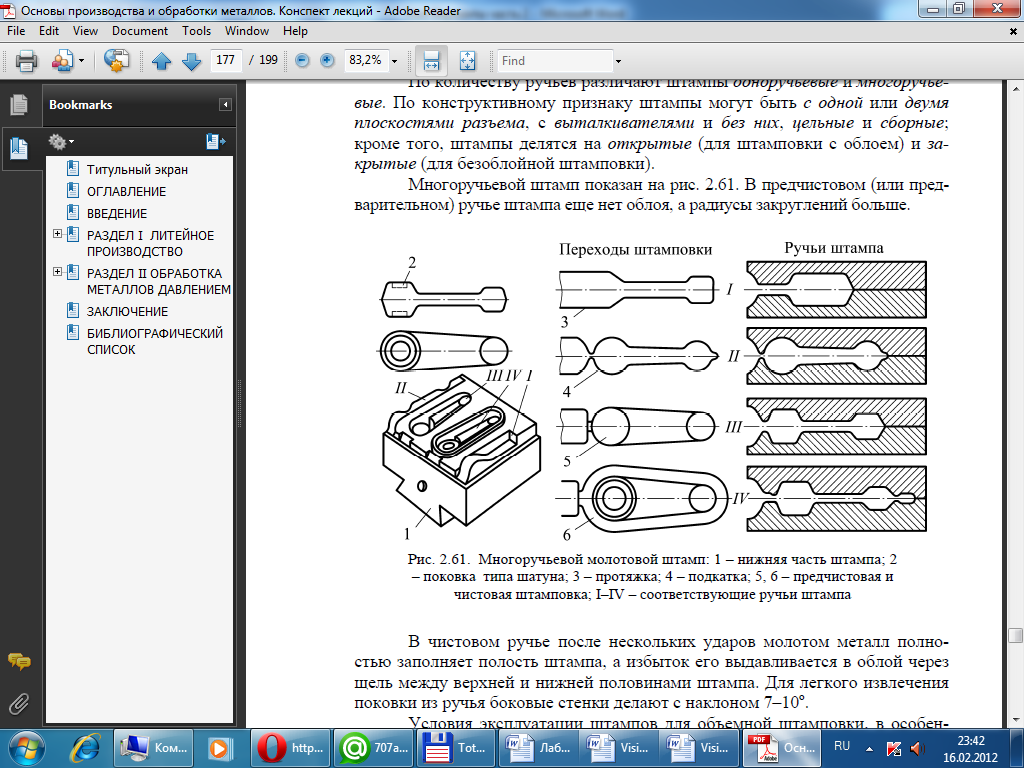Image resolution: width=1024 pixels, height=768 pixels.
Task: Click the Adobe Reader title bar icon
Action: click(x=9, y=10)
